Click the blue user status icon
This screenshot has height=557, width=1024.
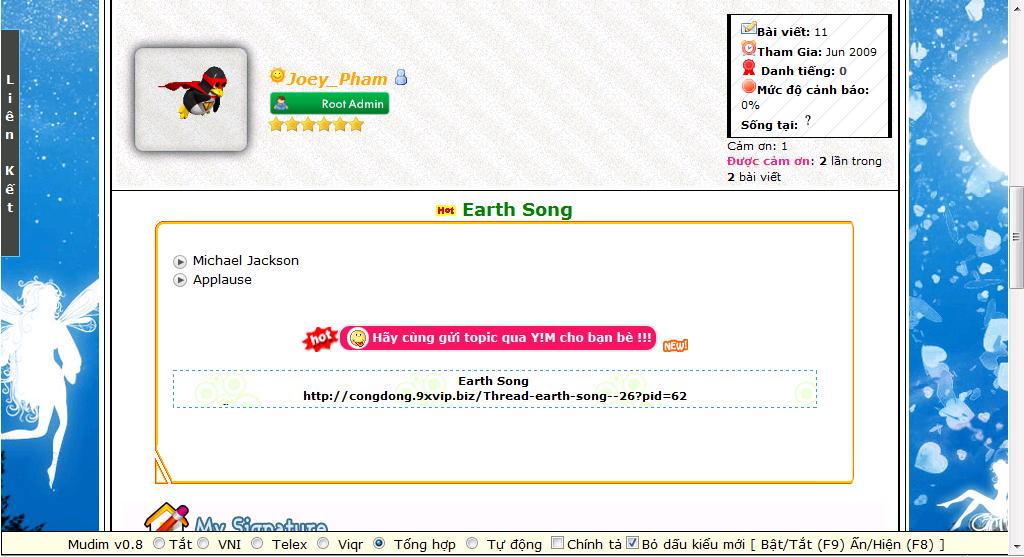tap(400, 77)
